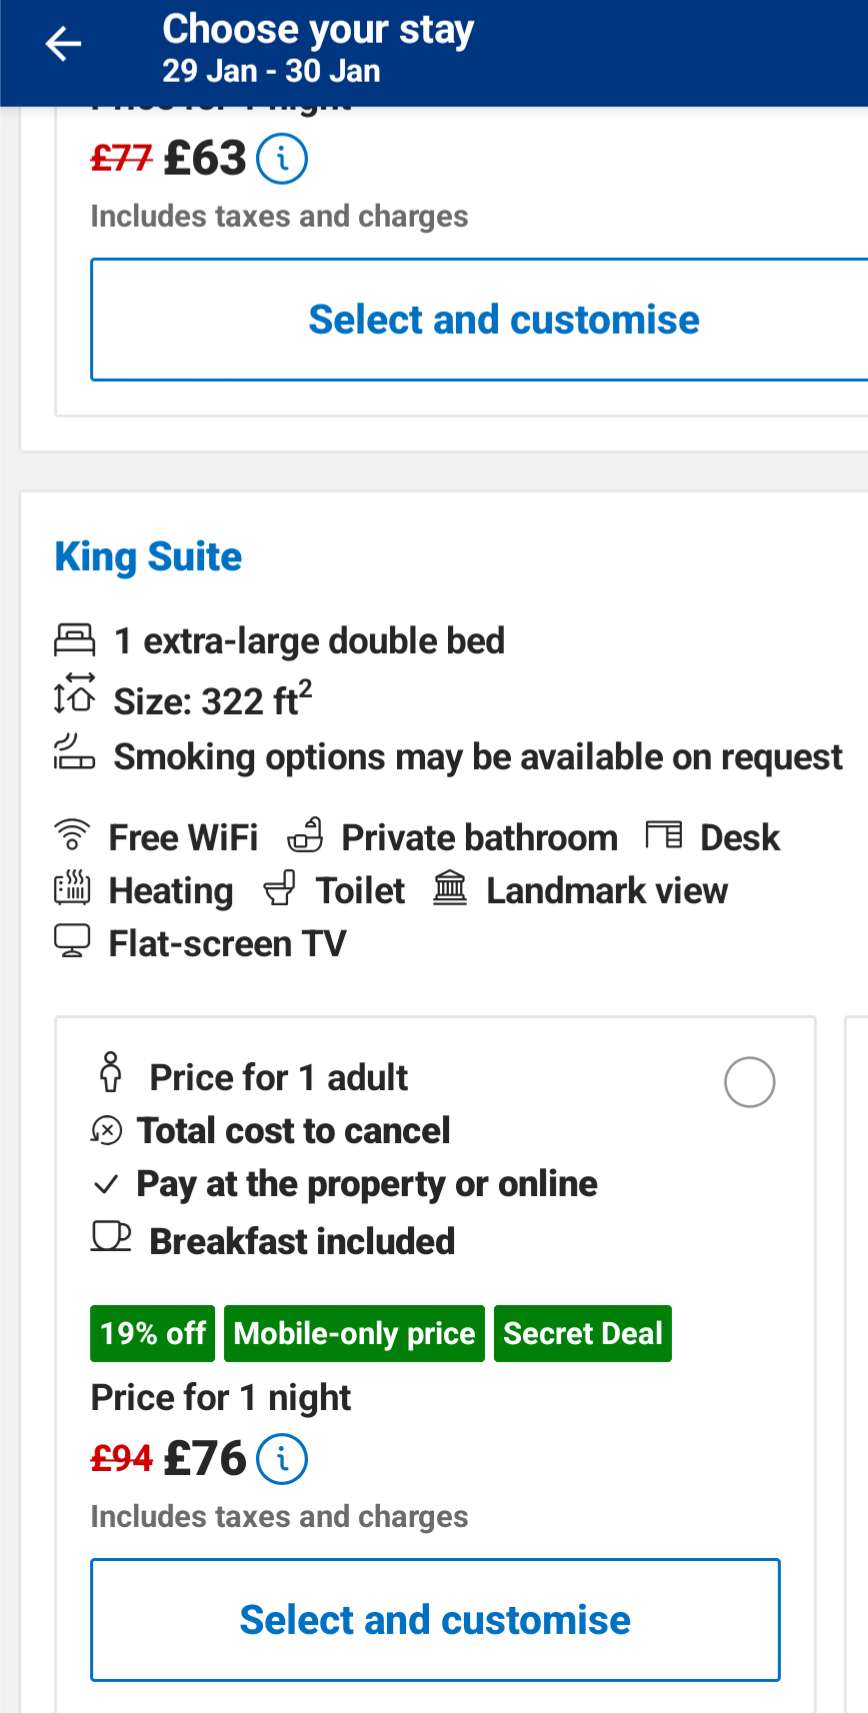868x1713 pixels.
Task: Tap the 19% off badge
Action: [x=153, y=1333]
